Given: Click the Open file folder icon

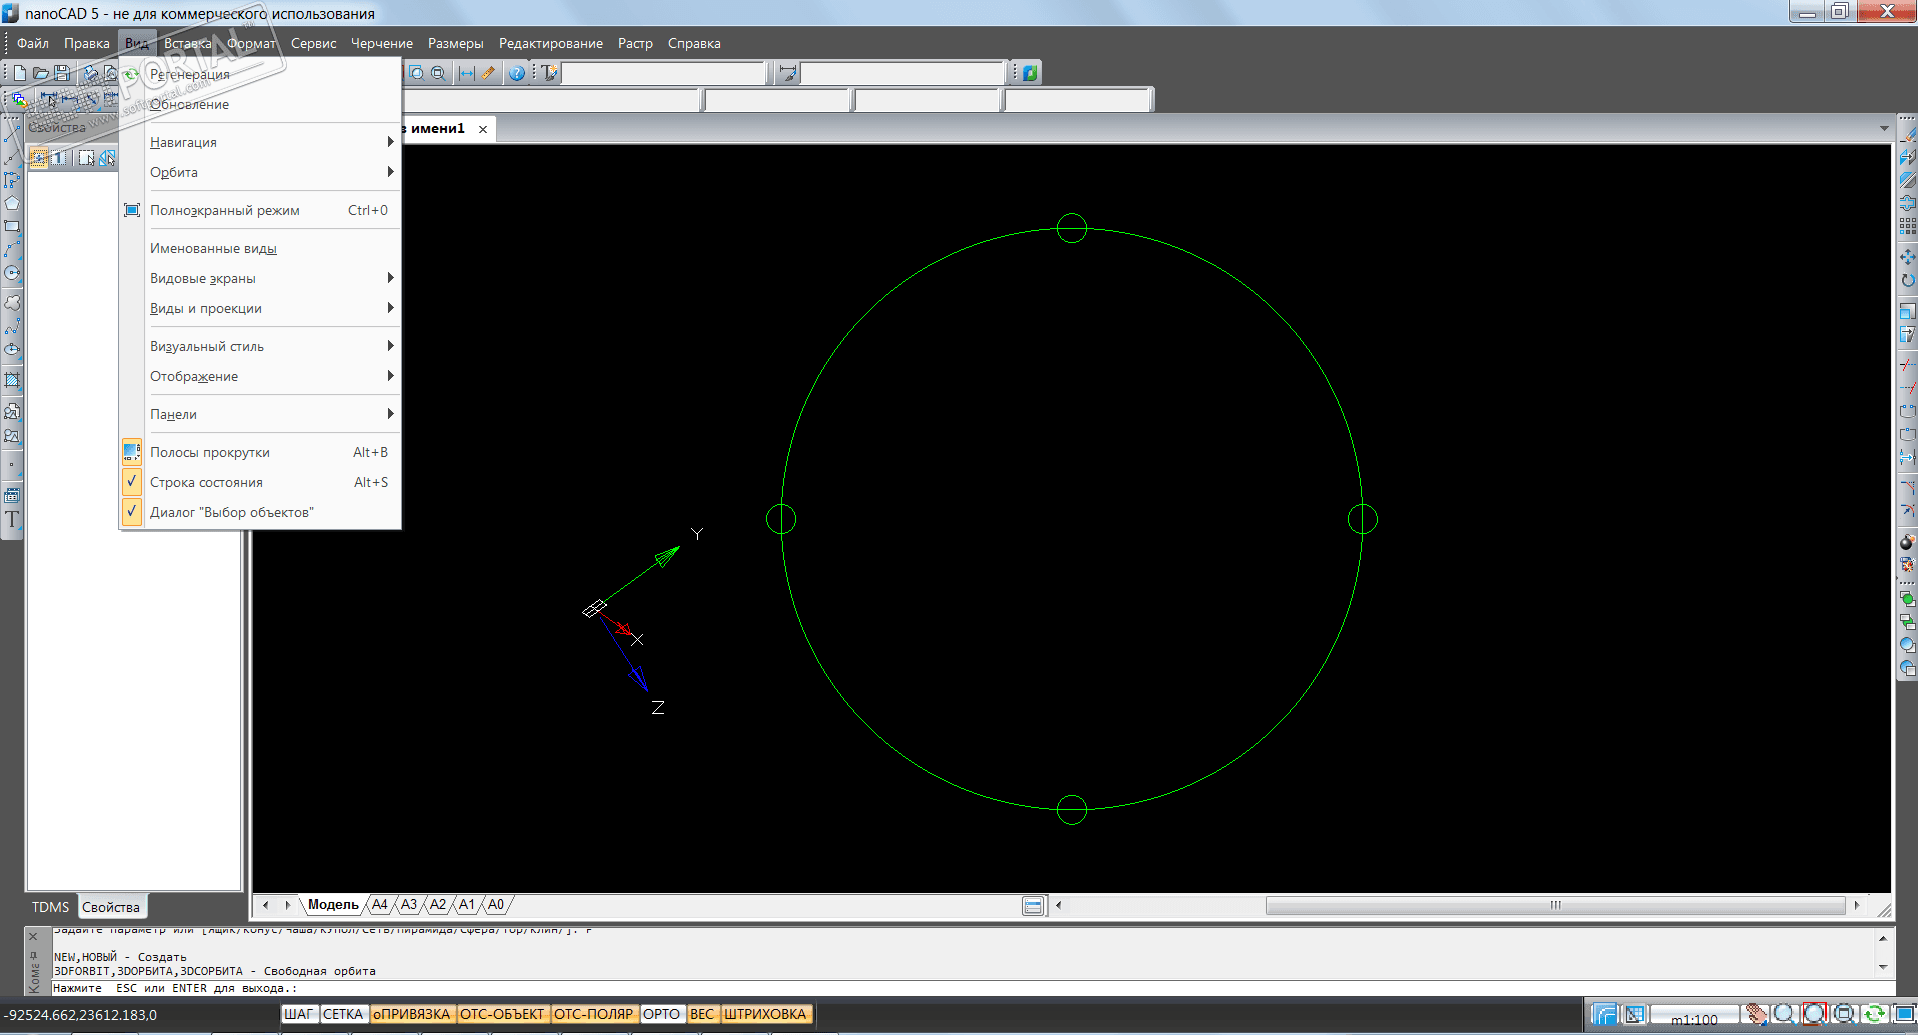Looking at the screenshot, I should [41, 73].
